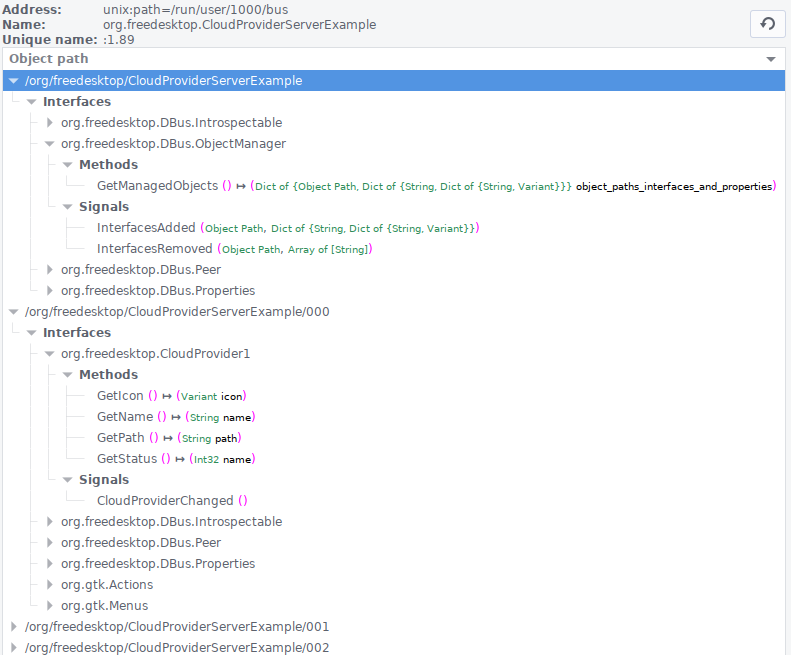Viewport: 791px width, 655px height.
Task: Expand the CloudProviderServerExample/002 object path
Action: [14, 647]
